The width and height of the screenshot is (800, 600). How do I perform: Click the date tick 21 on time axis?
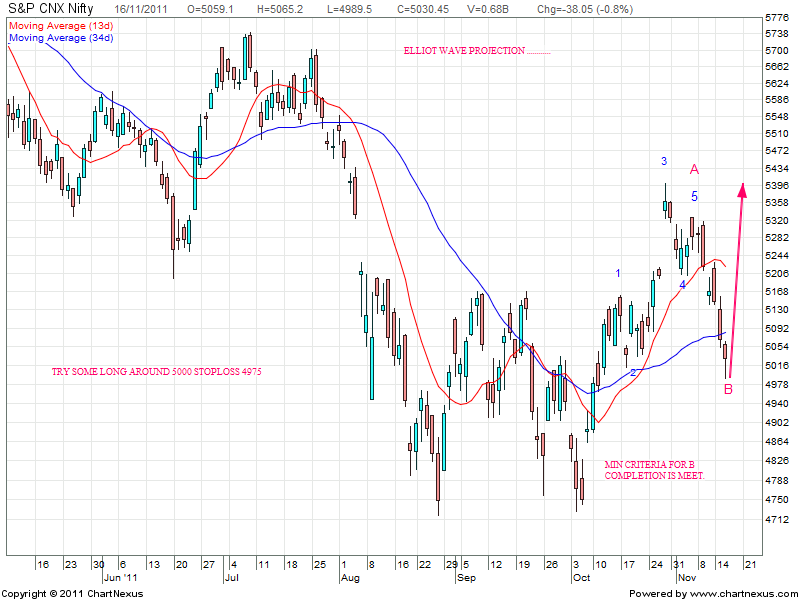click(x=750, y=564)
